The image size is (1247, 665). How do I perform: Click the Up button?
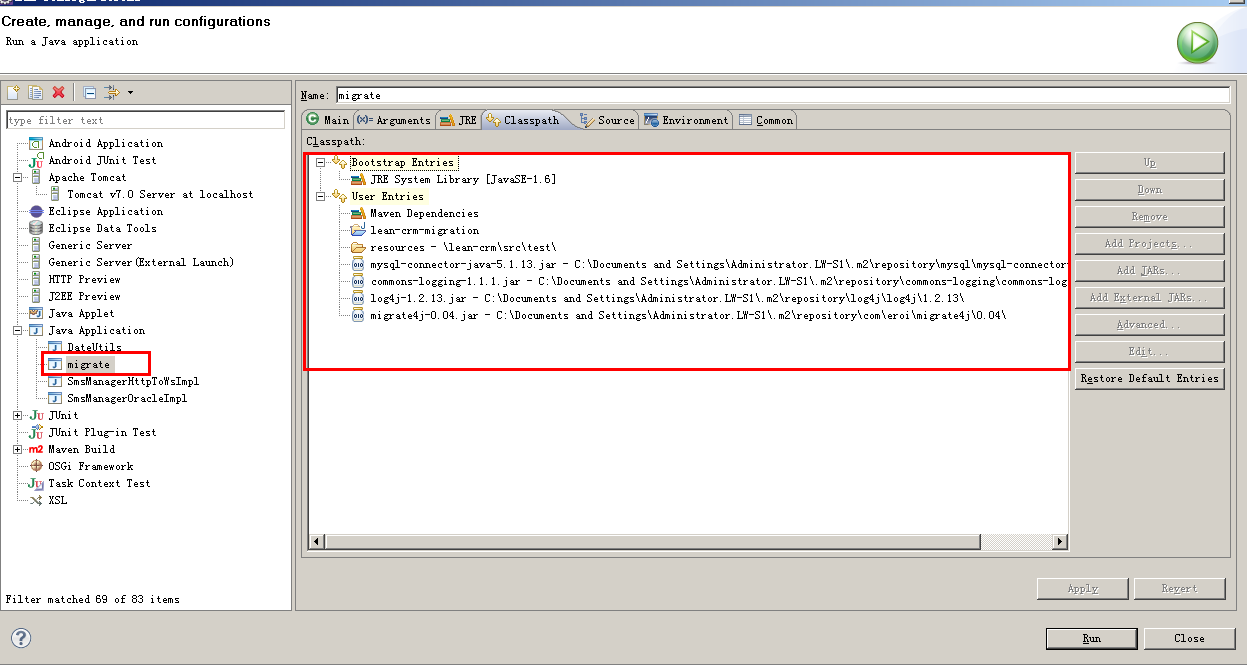(x=1150, y=163)
